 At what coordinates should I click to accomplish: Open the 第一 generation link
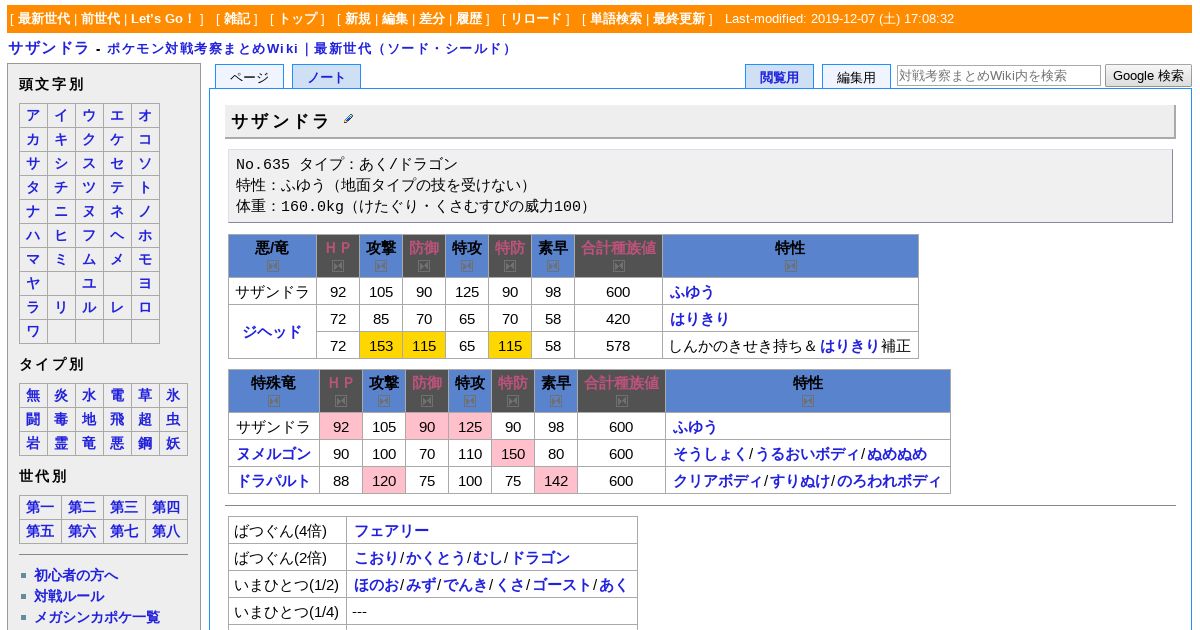40,507
